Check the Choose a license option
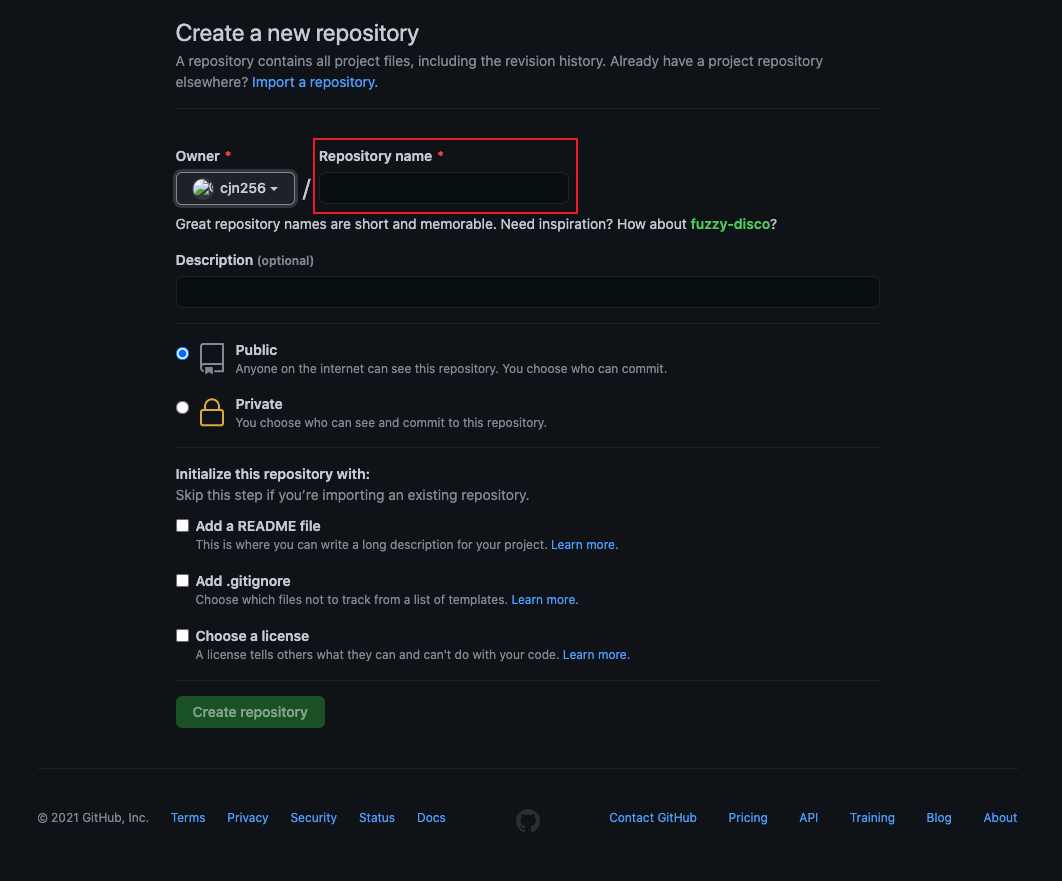The image size is (1062, 881). [x=182, y=635]
